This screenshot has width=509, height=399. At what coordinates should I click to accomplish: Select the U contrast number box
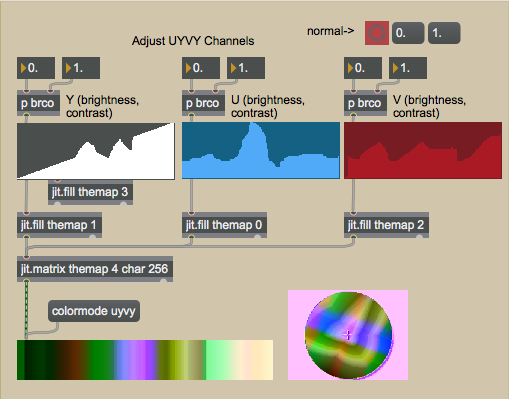coord(246,68)
